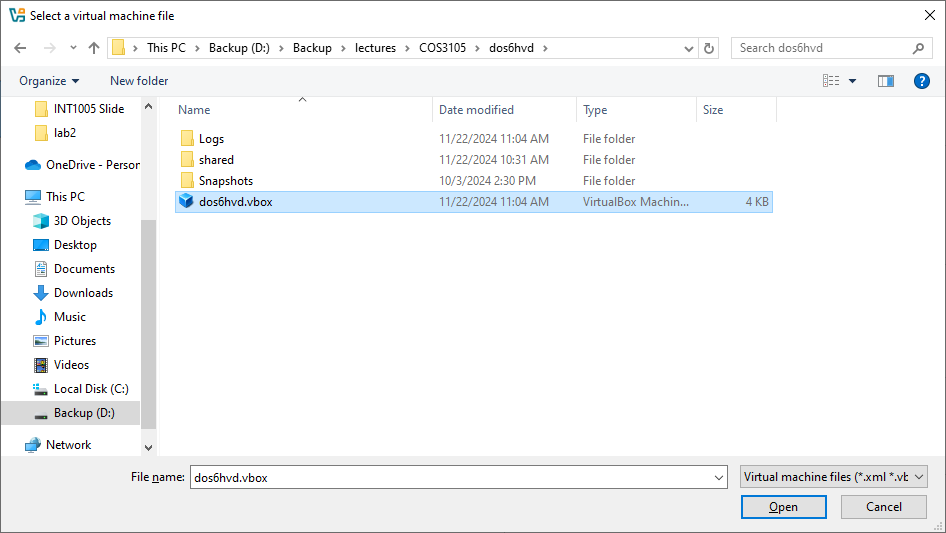Click the navigation pane scroll down arrow
The image size is (946, 533).
149,448
